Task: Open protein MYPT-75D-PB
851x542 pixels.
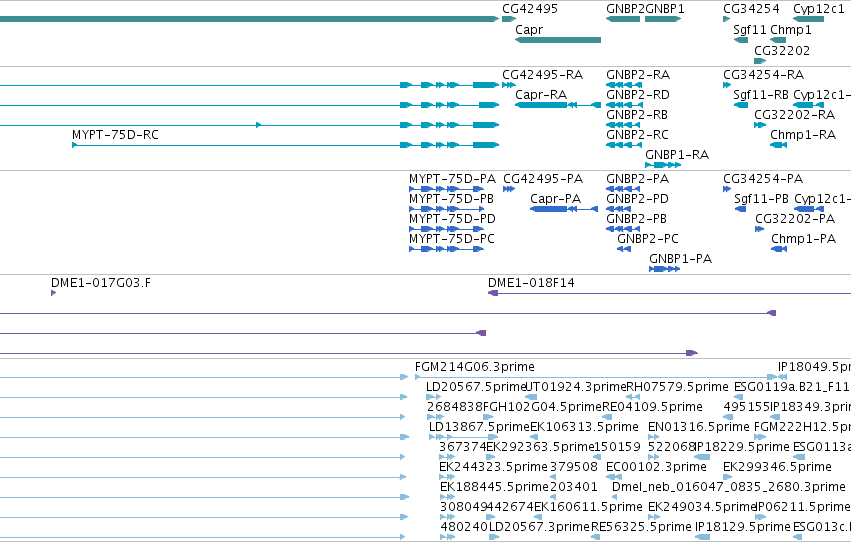Action: tap(452, 199)
